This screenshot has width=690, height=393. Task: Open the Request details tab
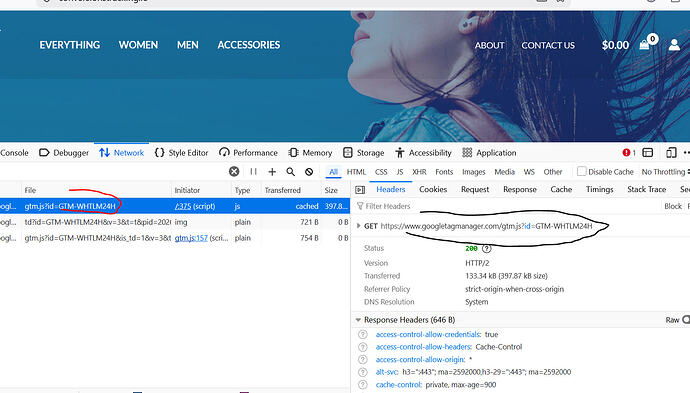click(x=475, y=189)
